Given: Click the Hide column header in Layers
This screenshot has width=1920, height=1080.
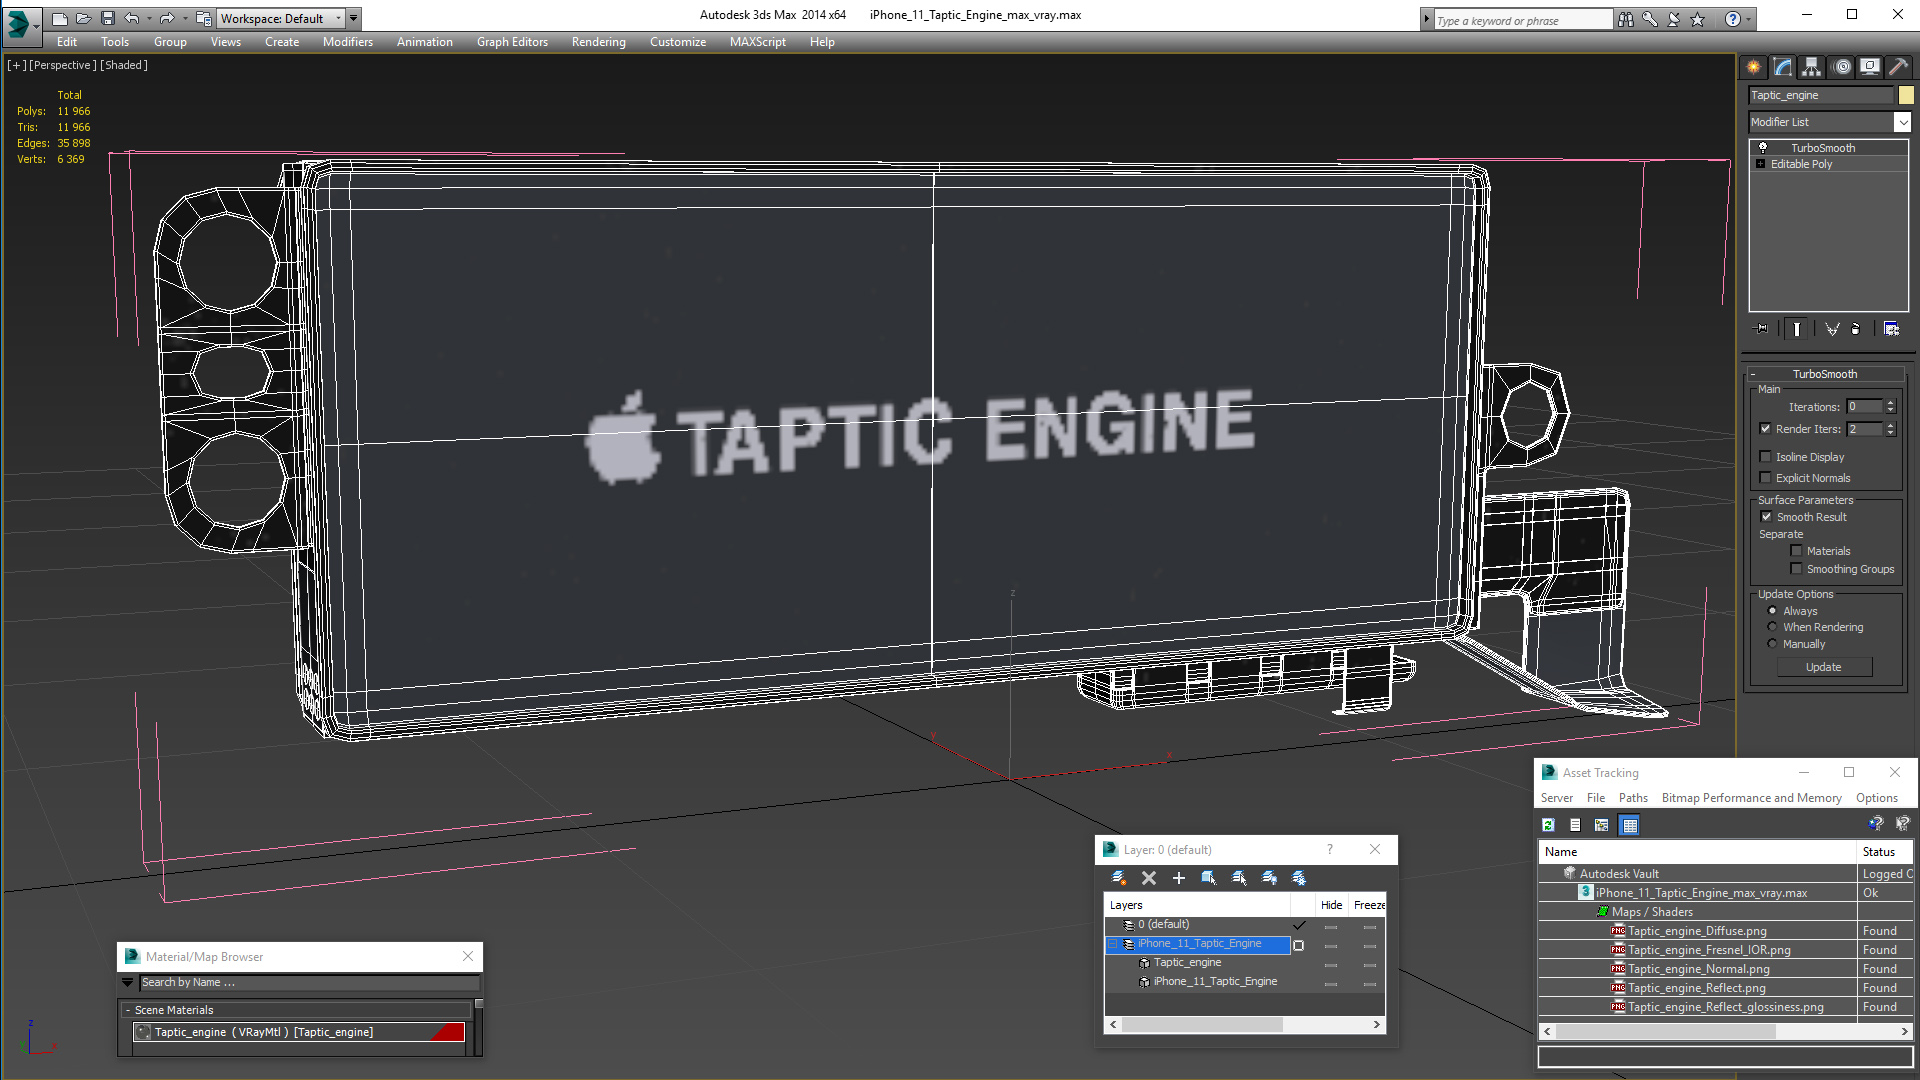Looking at the screenshot, I should click(1331, 905).
